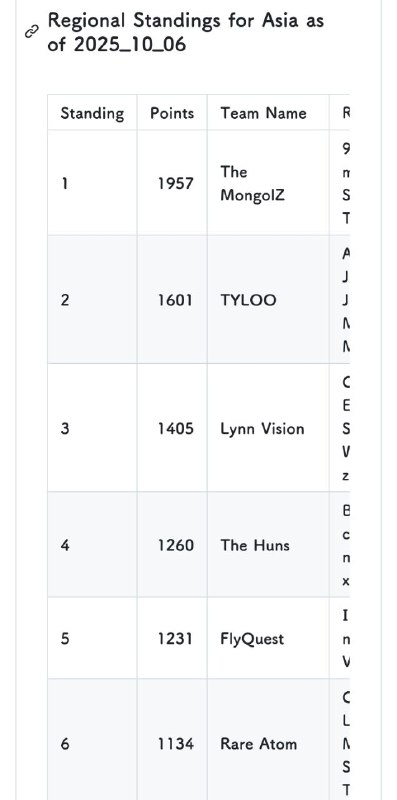Image resolution: width=397 pixels, height=800 pixels.
Task: Click the Regional Standings for Asia heading
Action: pyautogui.click(x=186, y=32)
